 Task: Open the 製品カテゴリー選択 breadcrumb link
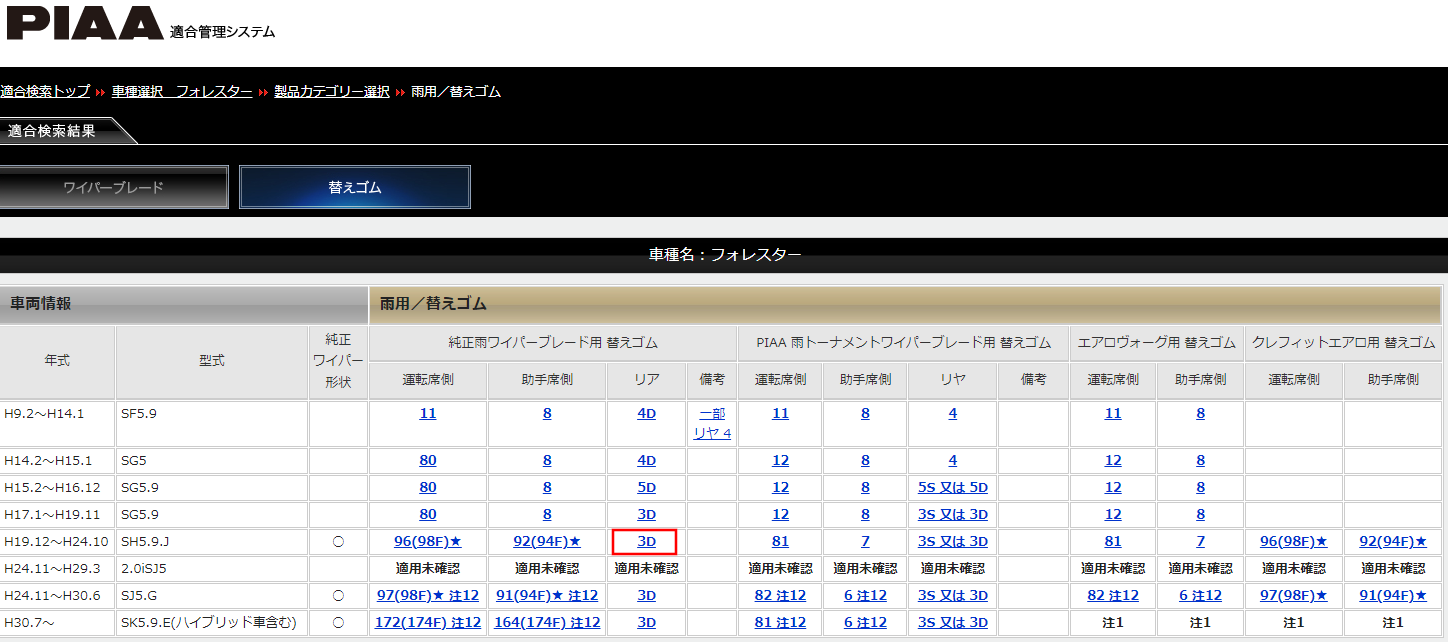[331, 92]
